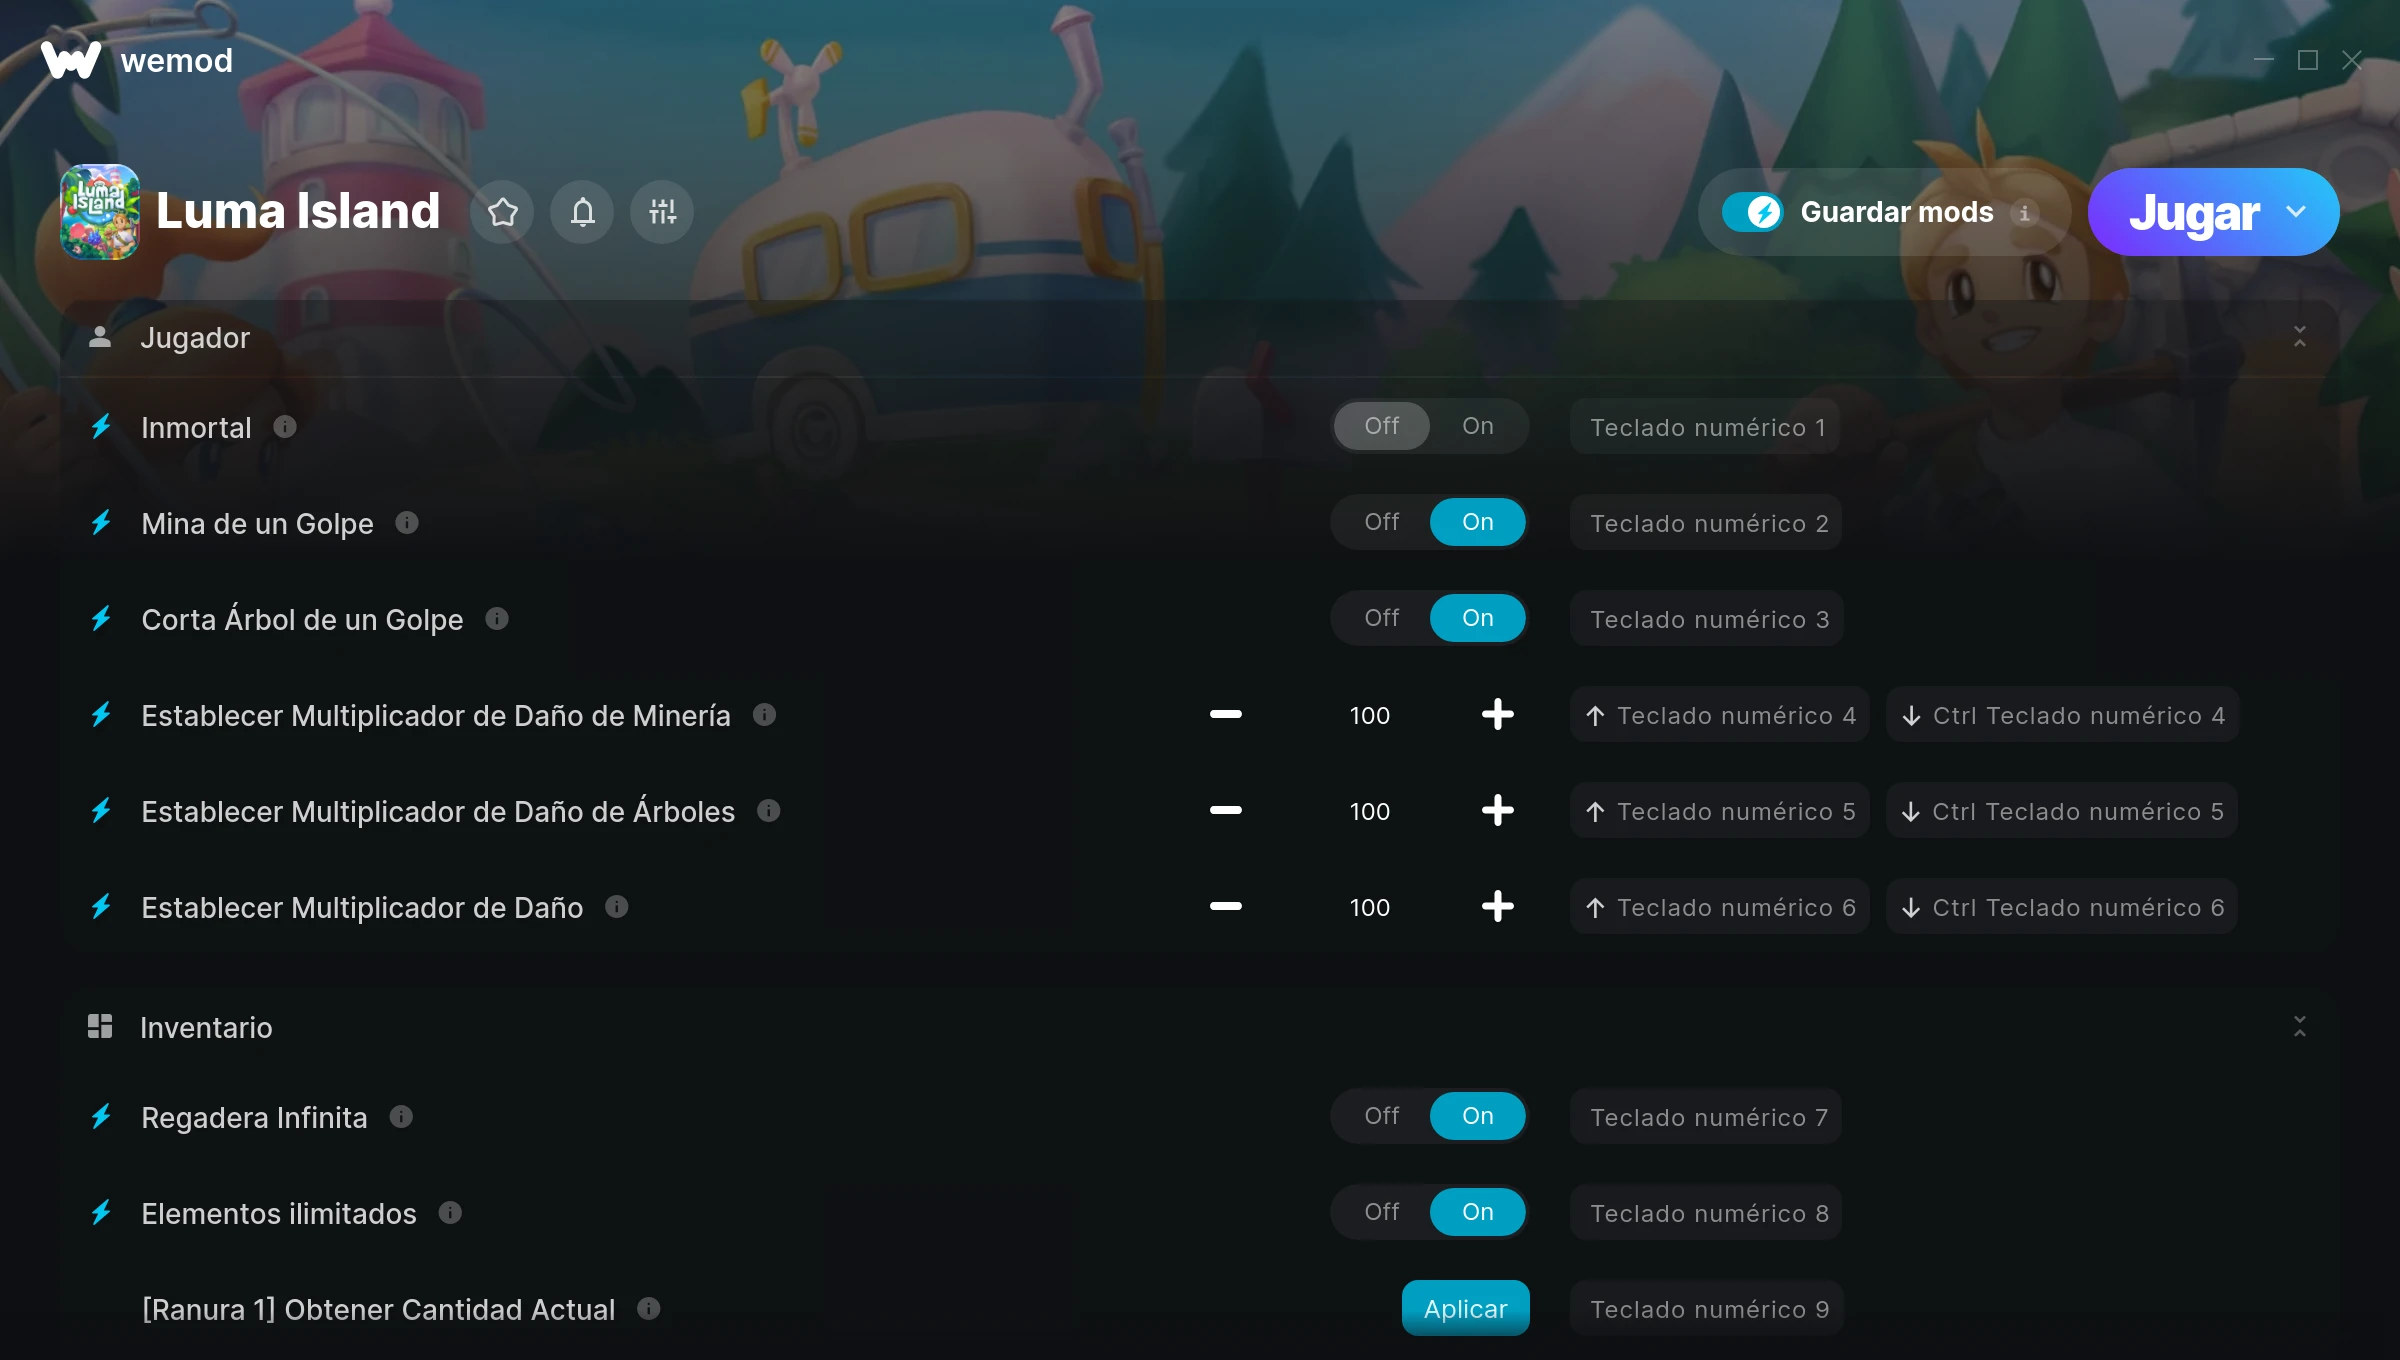2400x1360 pixels.
Task: Click Aplicar for Ranura 1 cantidad actual
Action: [1465, 1308]
